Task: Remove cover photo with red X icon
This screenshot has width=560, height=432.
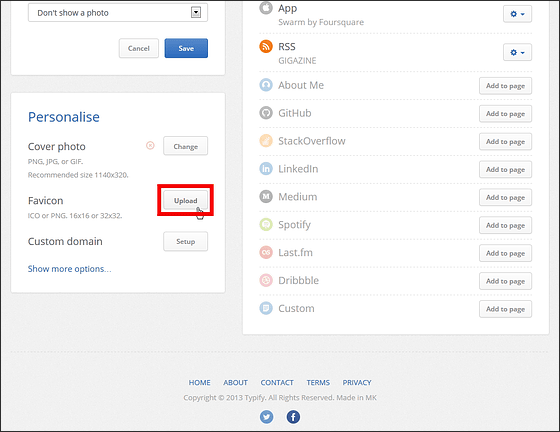Action: [150, 145]
